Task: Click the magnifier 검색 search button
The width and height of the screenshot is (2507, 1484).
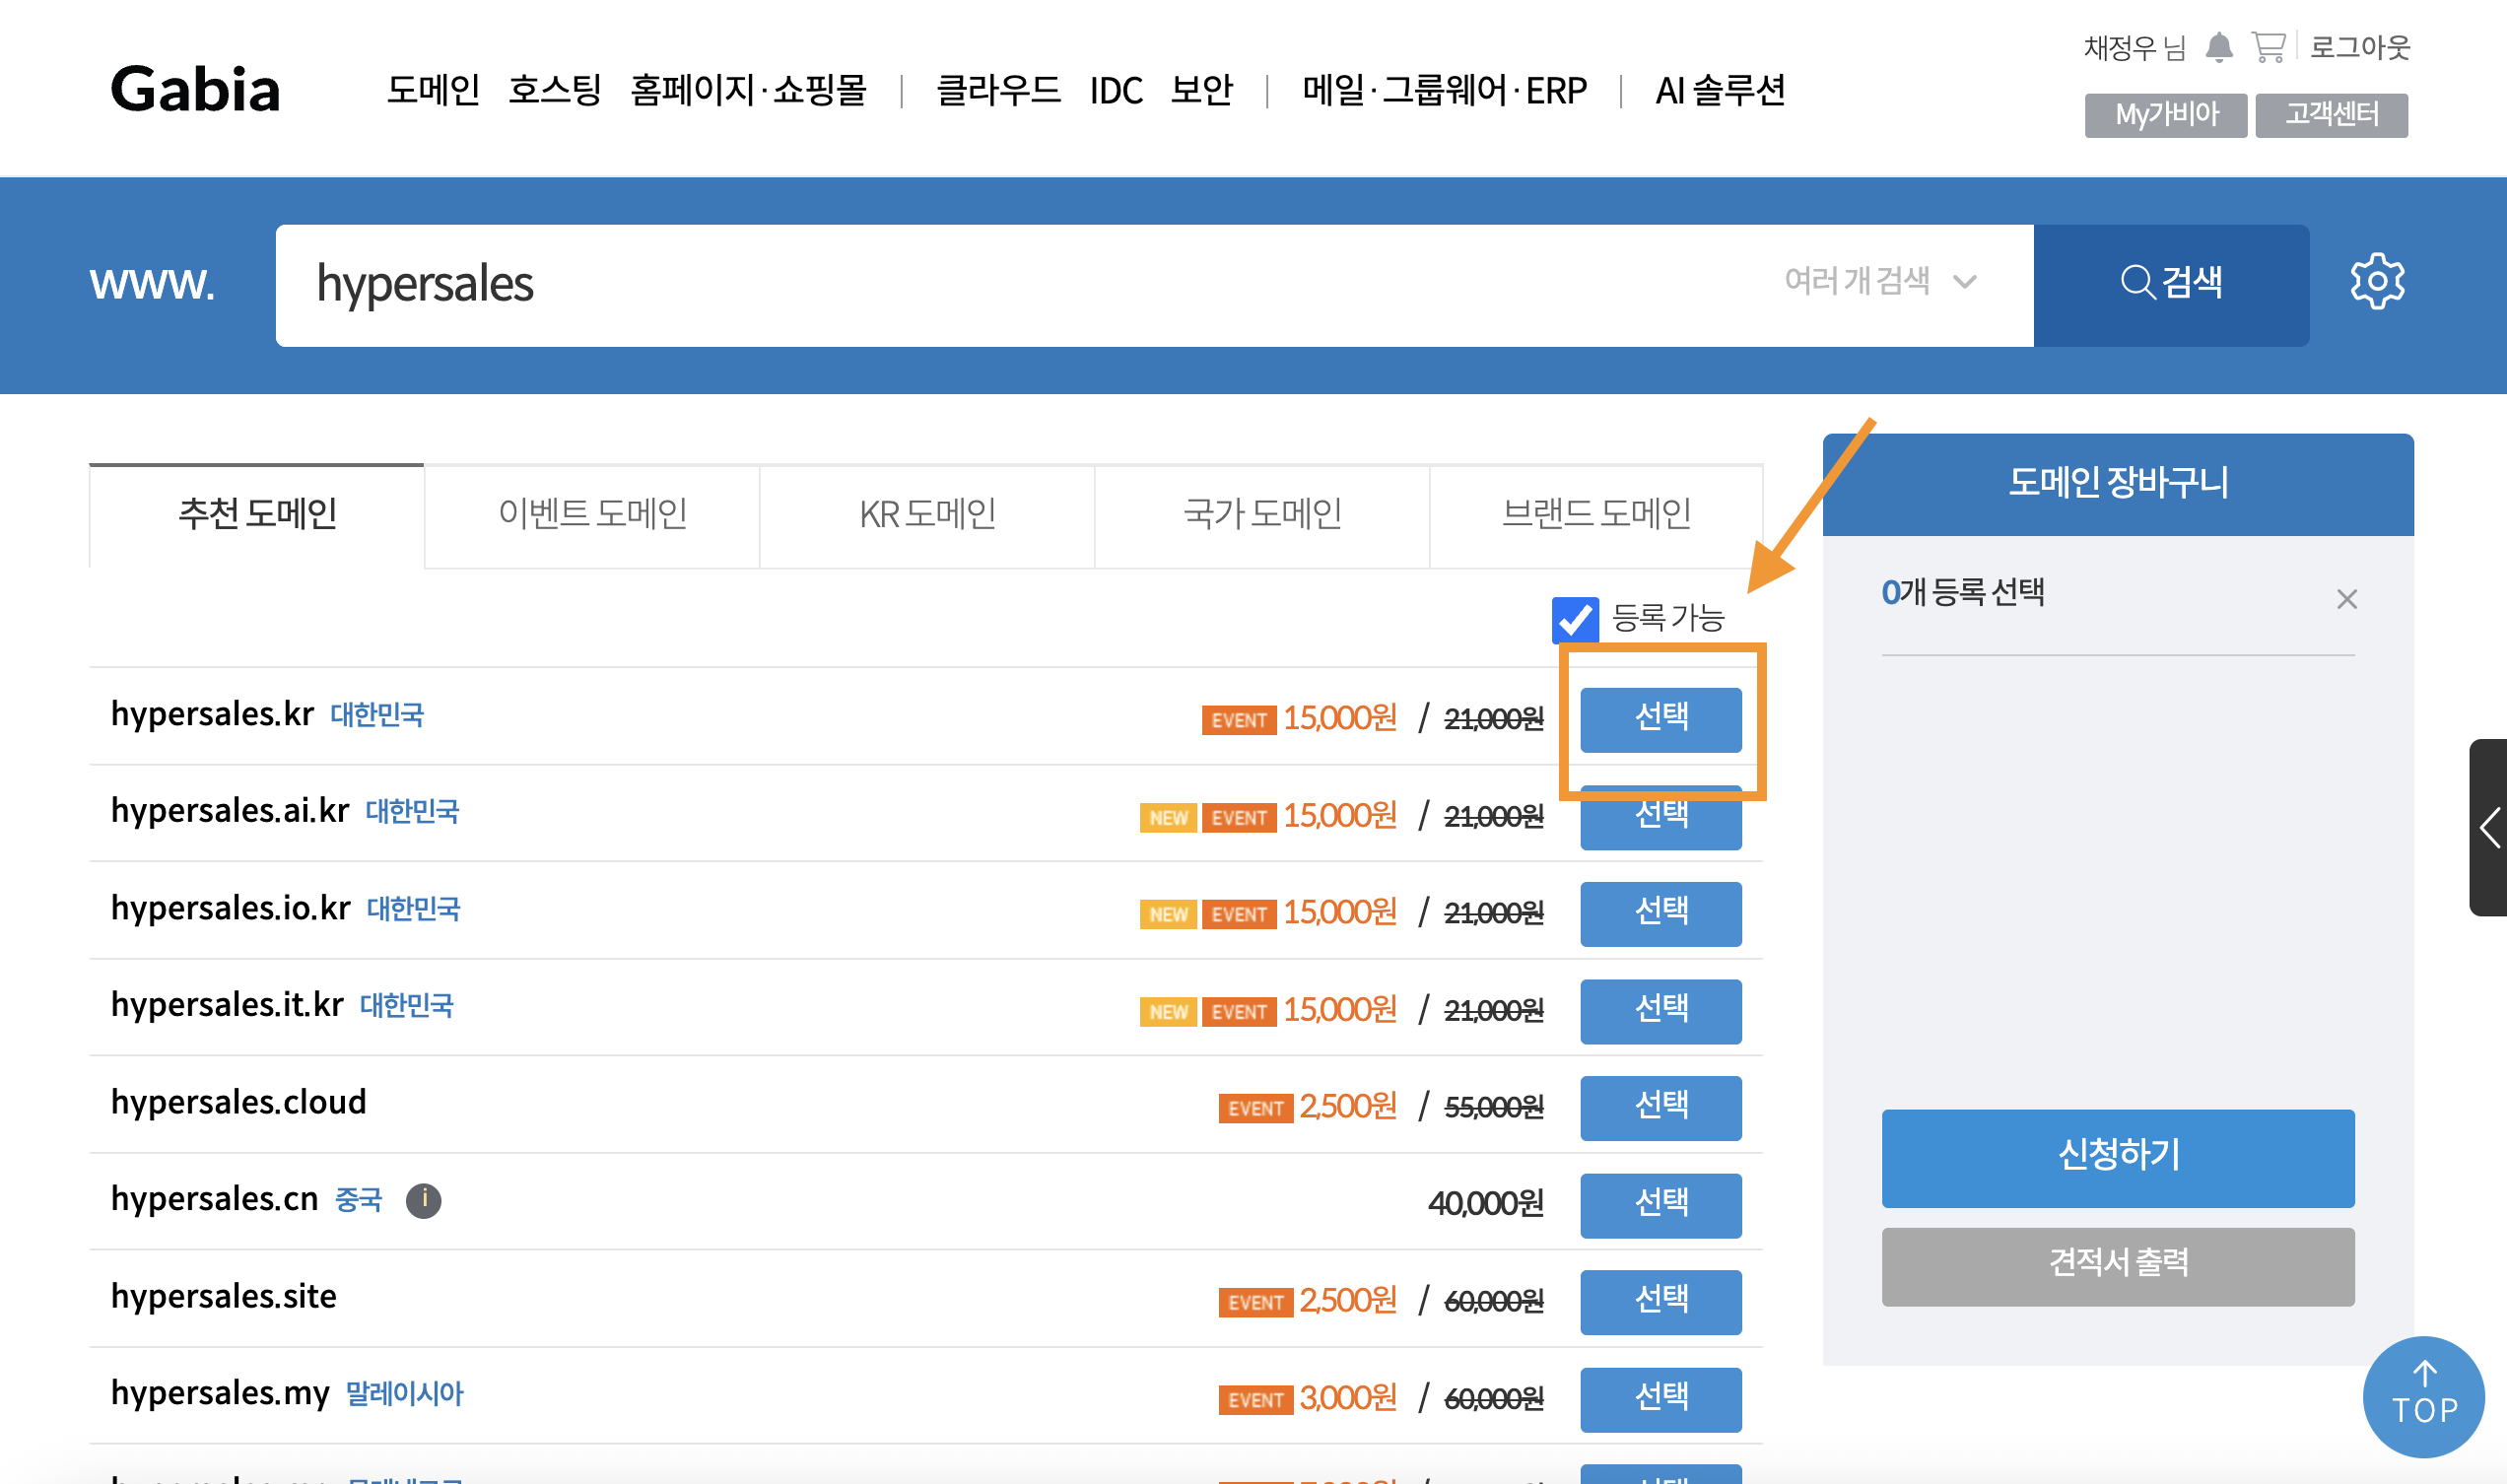Action: [x=2171, y=284]
